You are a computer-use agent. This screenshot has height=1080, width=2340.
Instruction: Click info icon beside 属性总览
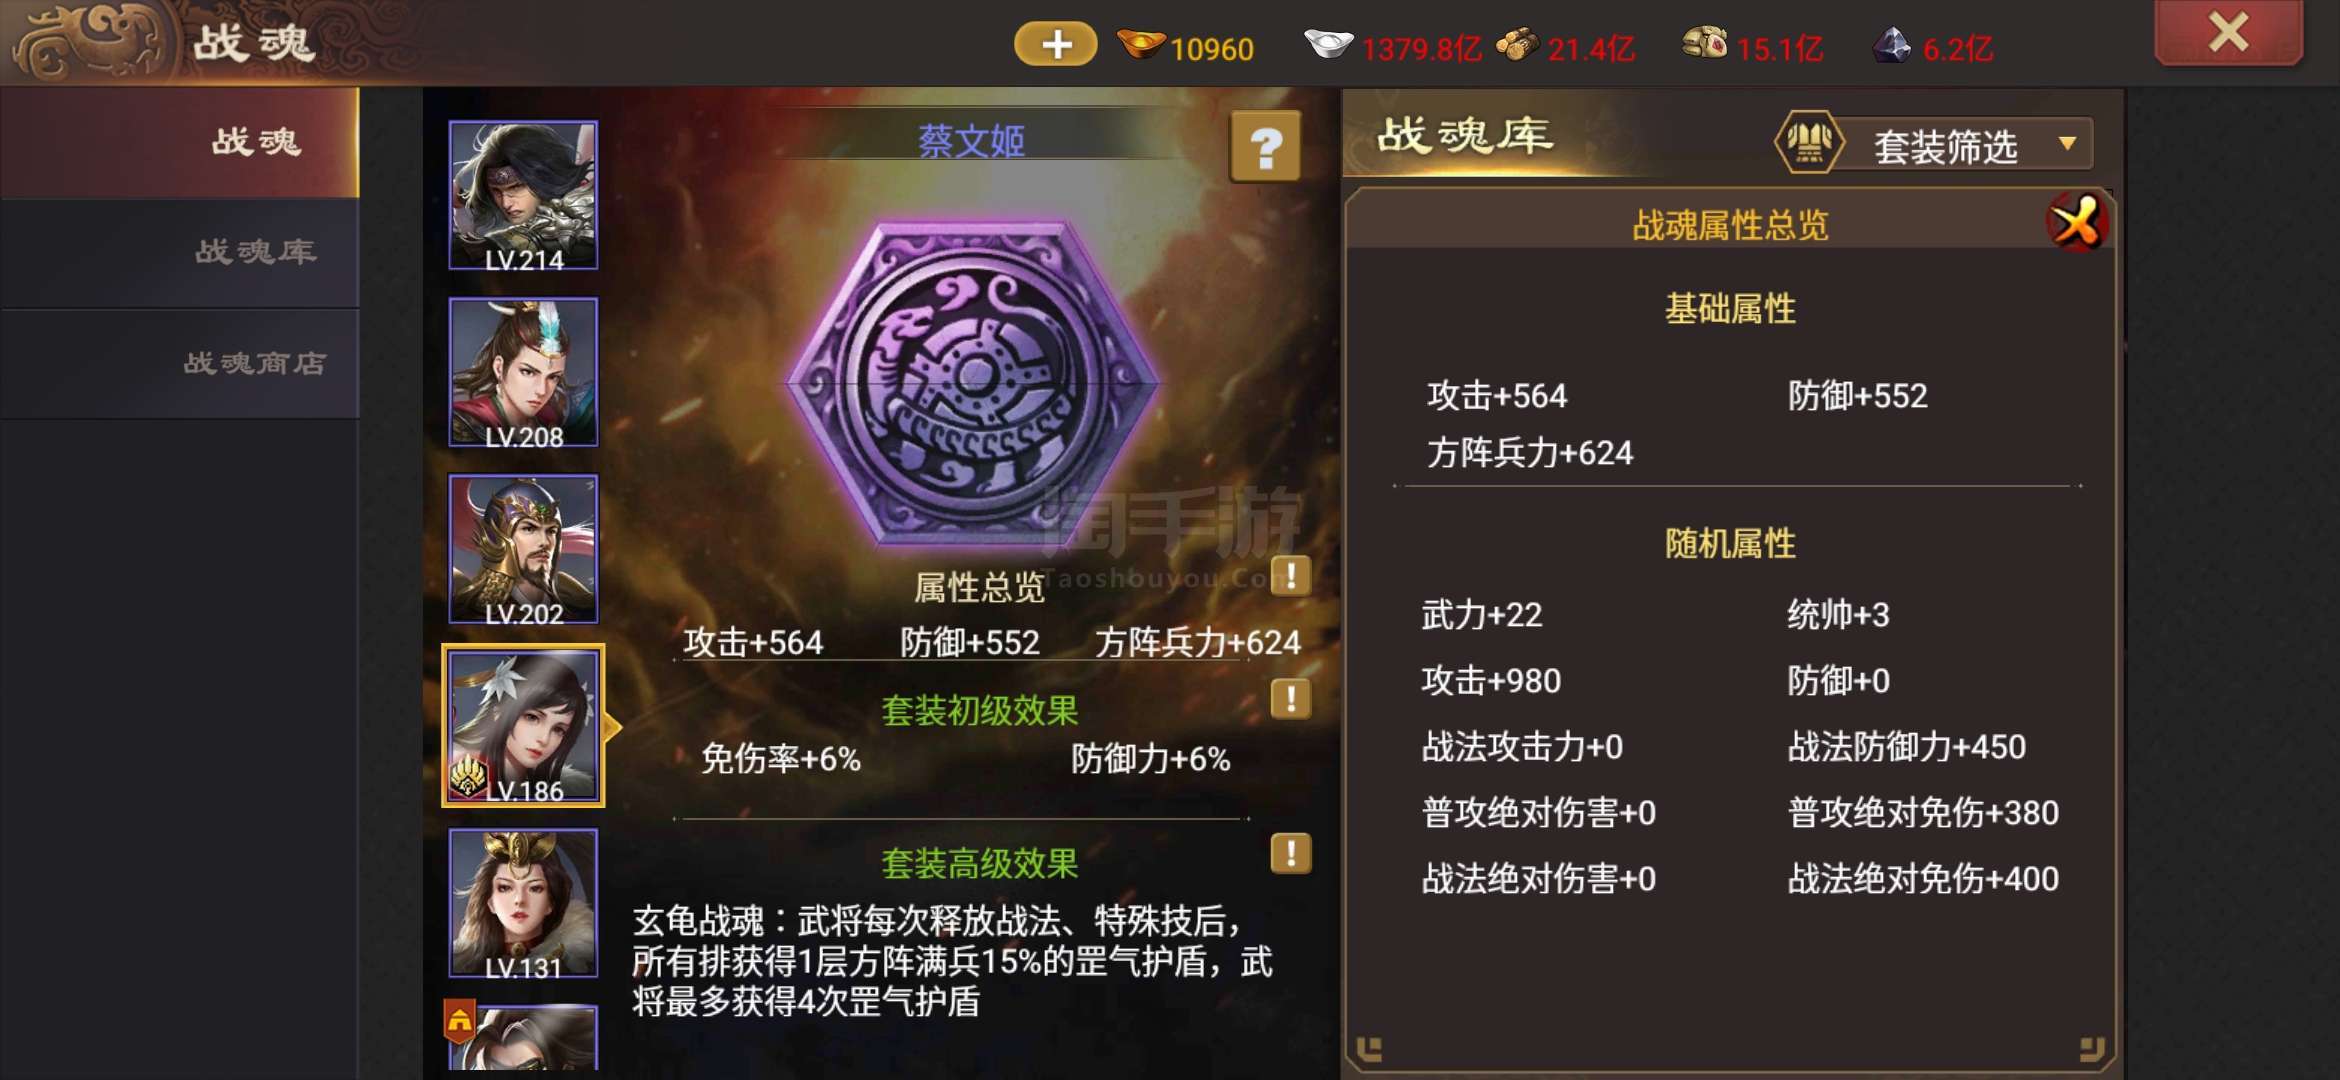coord(1291,576)
